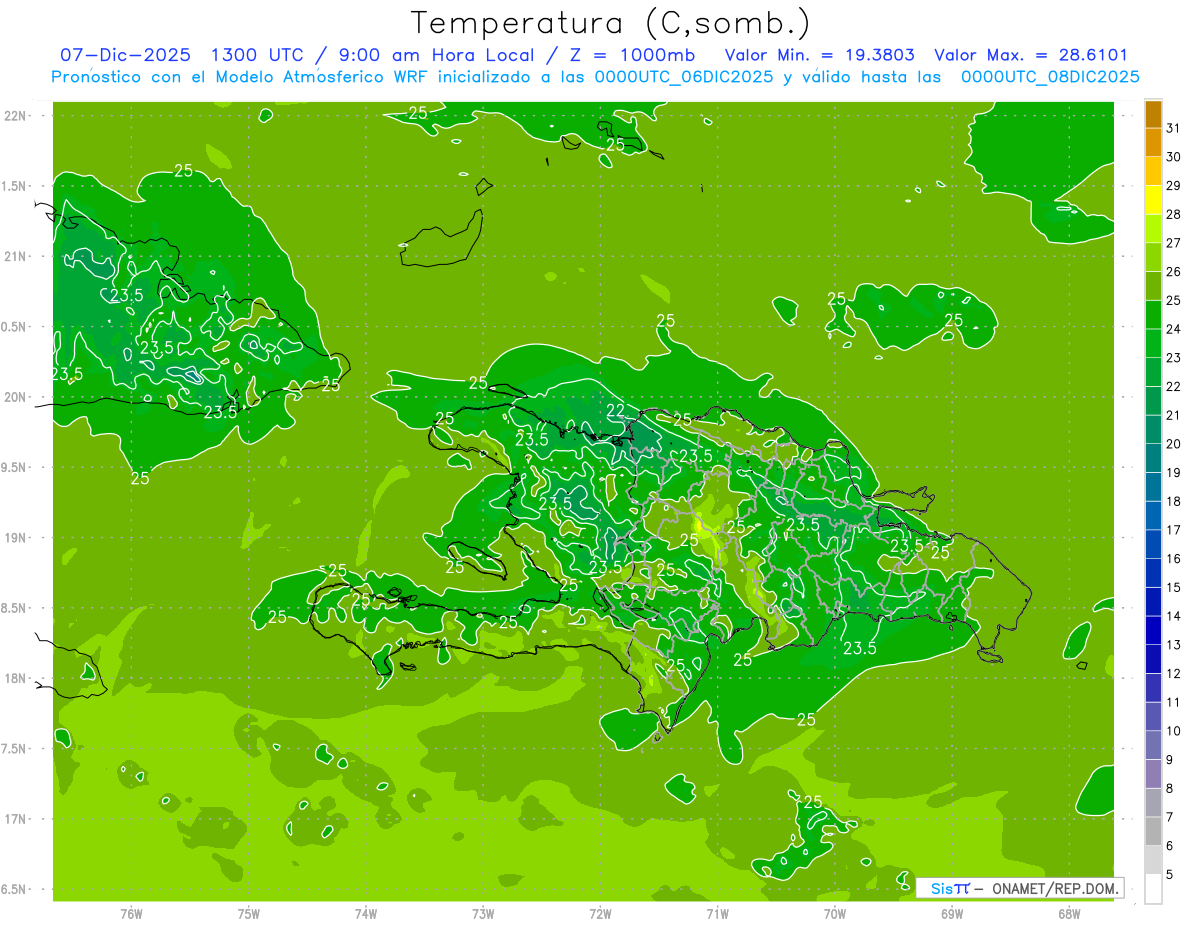Click the "7.5N" latitude axis label

(x=15, y=749)
